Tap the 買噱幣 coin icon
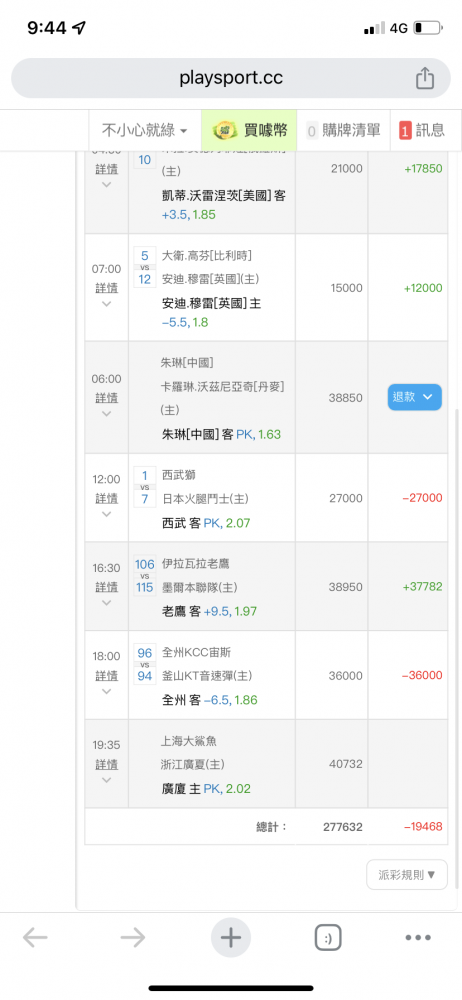 click(x=224, y=130)
